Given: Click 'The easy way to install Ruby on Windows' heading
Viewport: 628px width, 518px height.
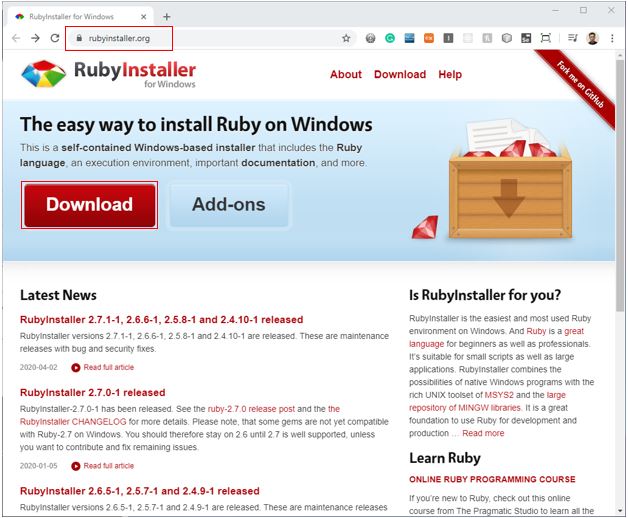Looking at the screenshot, I should point(196,125).
